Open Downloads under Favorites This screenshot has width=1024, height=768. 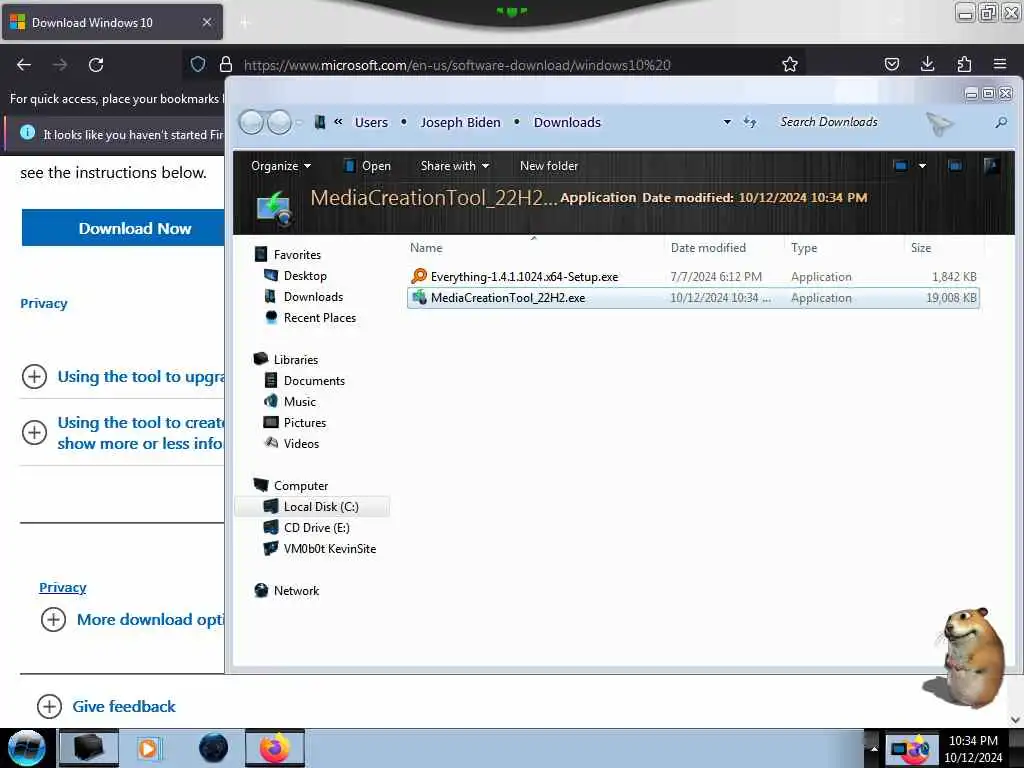[313, 296]
